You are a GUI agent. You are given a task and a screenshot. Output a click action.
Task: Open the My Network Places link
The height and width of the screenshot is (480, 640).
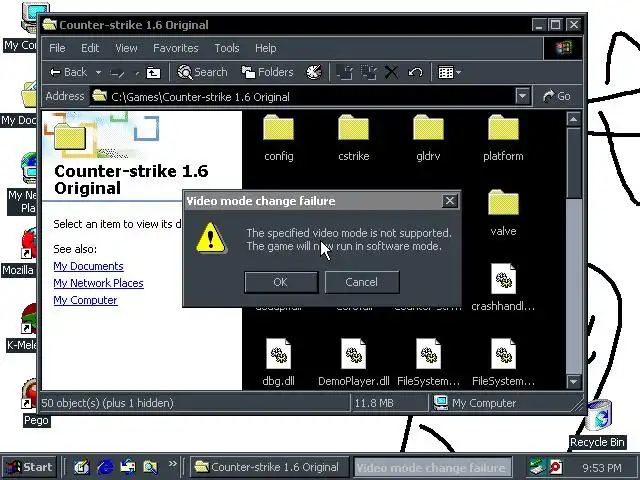[98, 283]
